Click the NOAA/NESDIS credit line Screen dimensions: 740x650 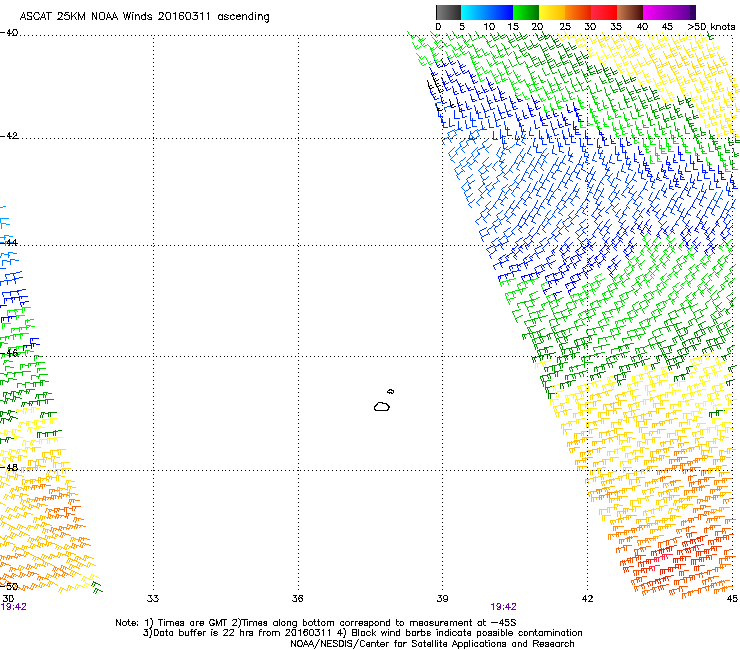coord(432,644)
